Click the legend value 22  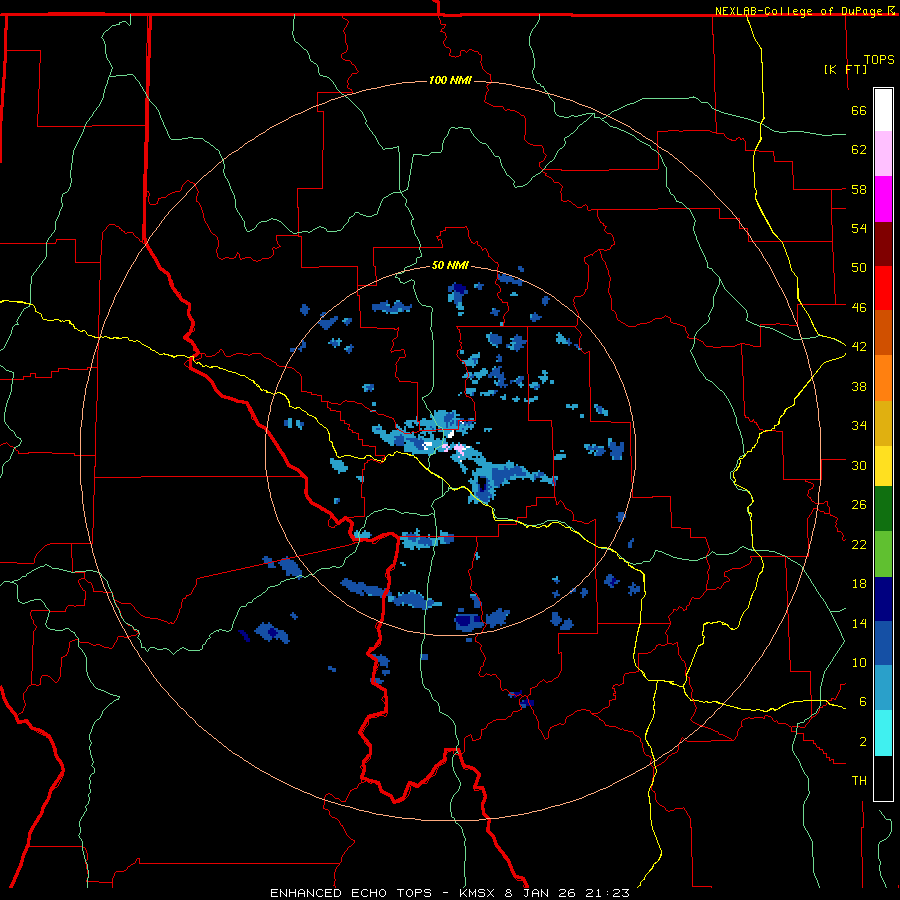859,544
